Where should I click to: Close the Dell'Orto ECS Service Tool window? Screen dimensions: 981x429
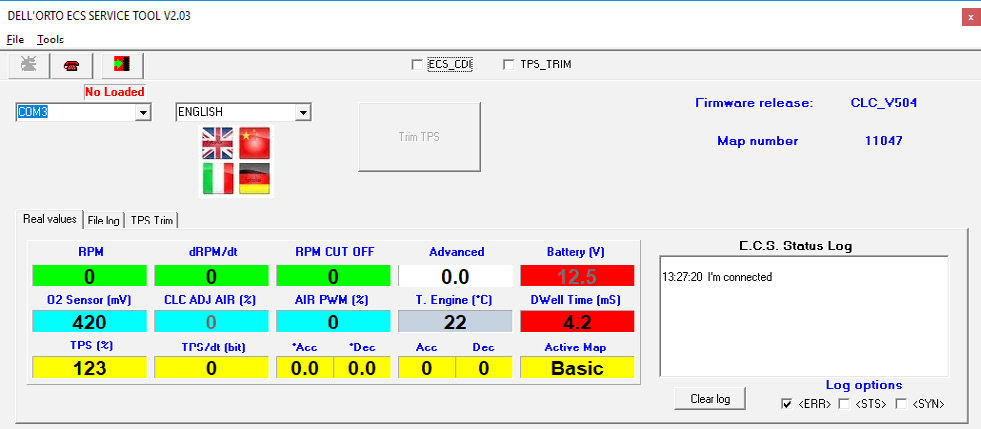pyautogui.click(x=970, y=18)
